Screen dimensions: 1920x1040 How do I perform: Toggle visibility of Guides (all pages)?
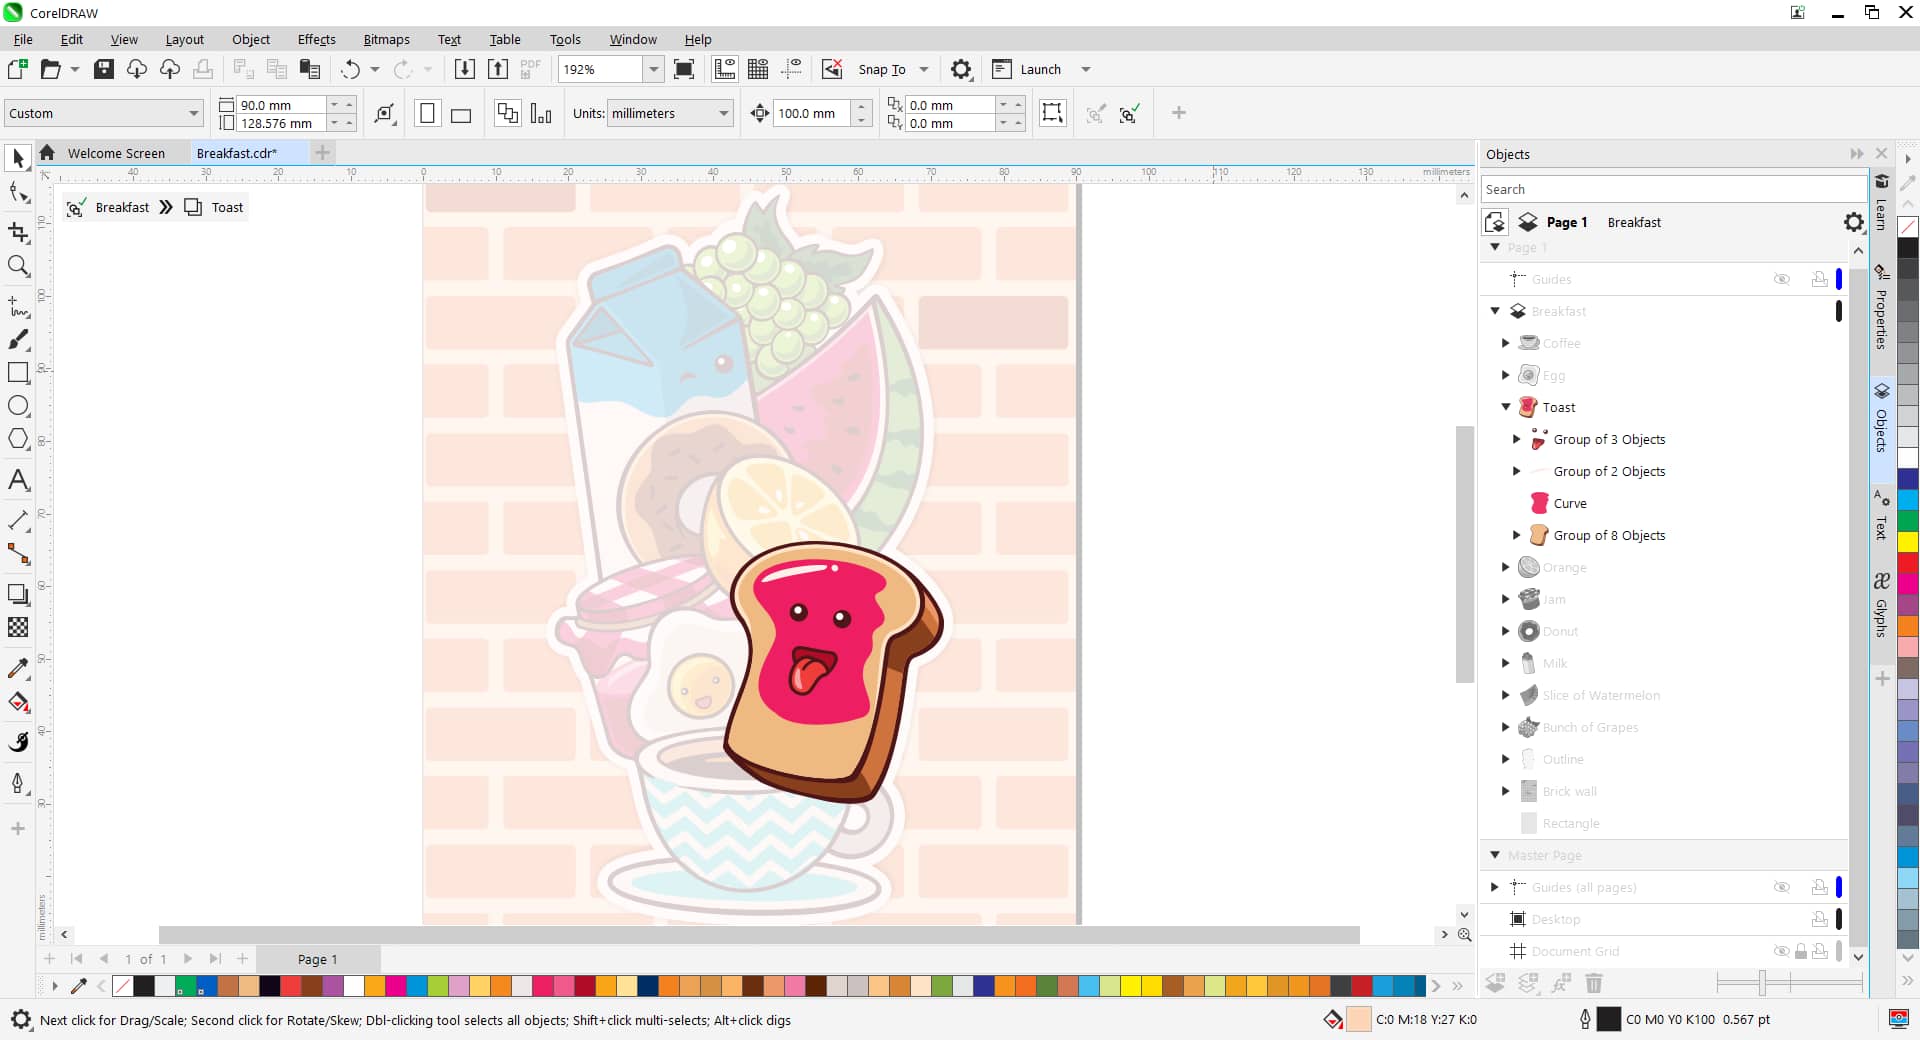point(1782,887)
